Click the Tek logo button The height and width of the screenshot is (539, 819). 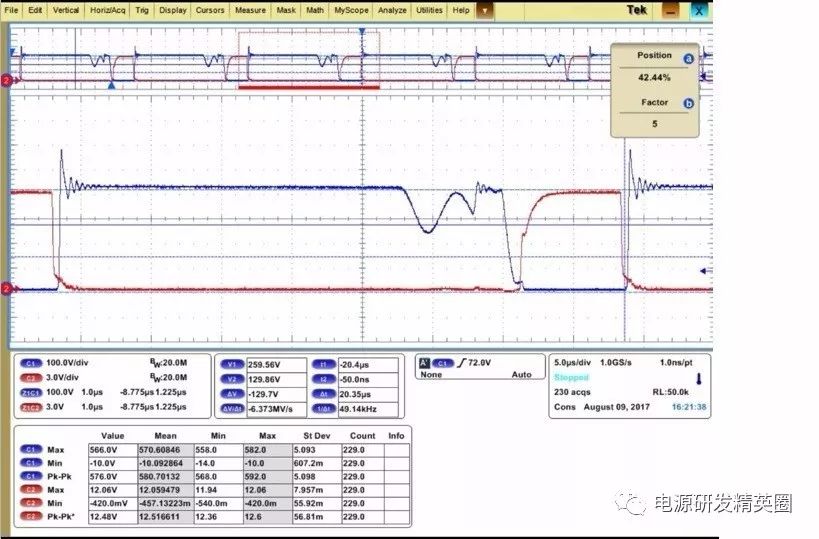coord(637,10)
